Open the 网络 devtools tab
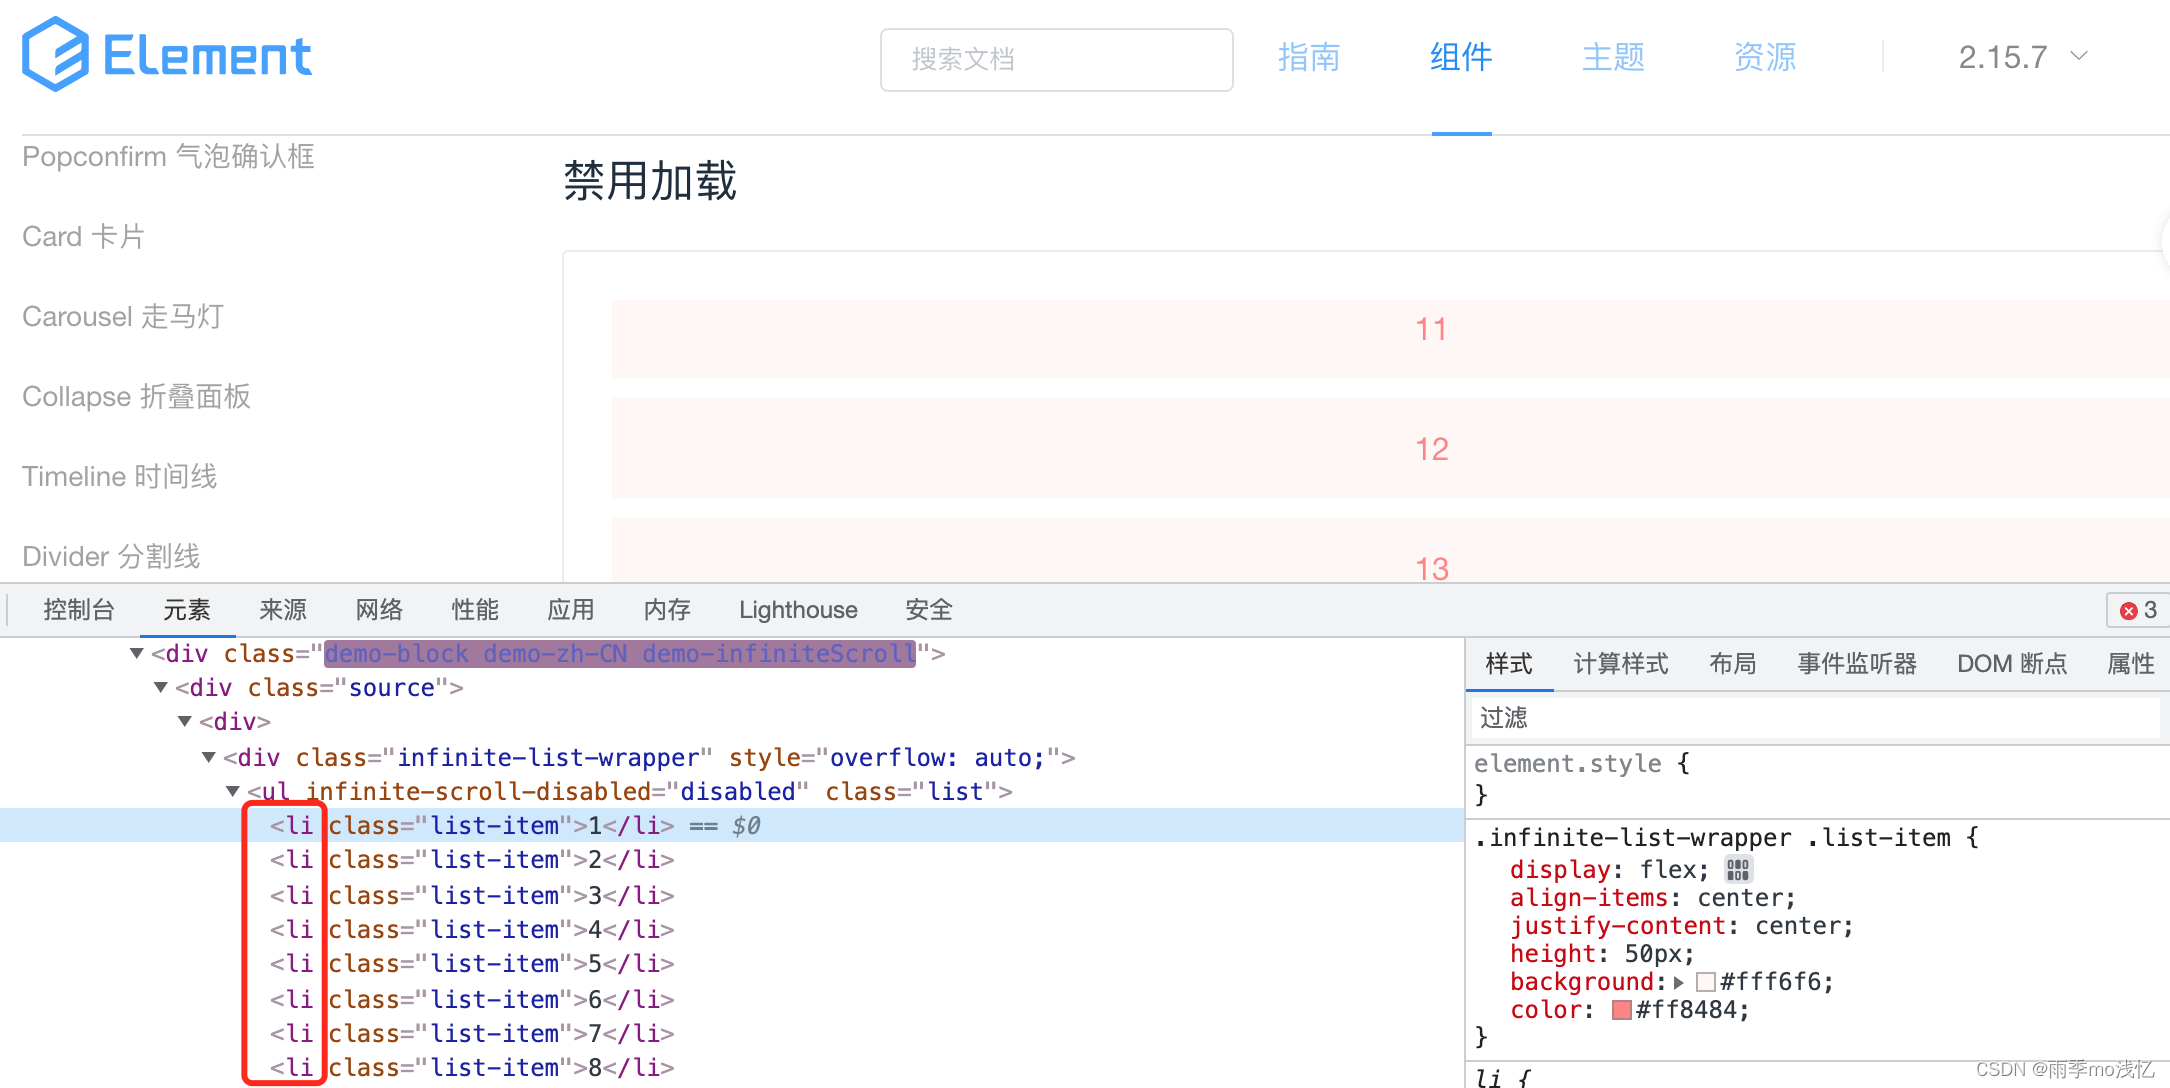Image resolution: width=2170 pixels, height=1088 pixels. coord(379,610)
